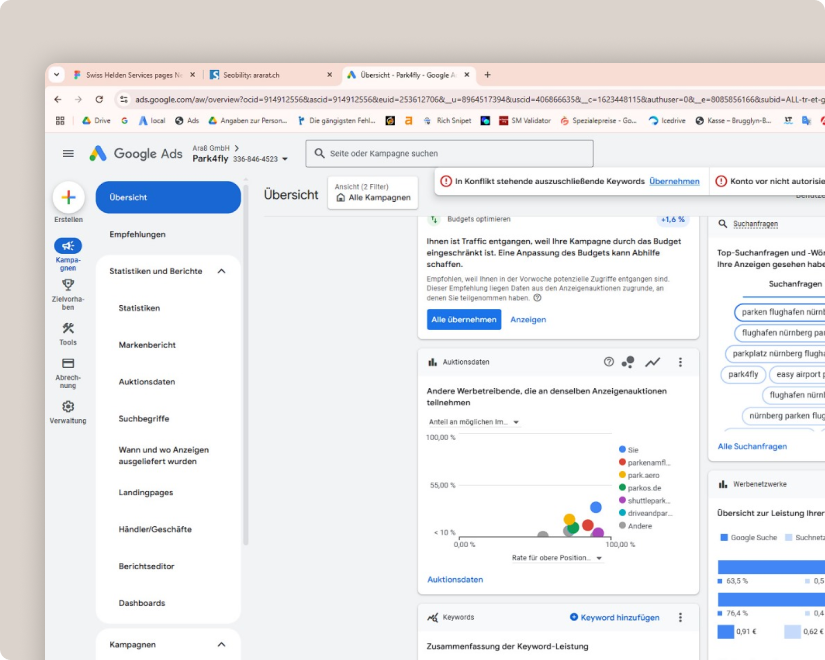This screenshot has width=825, height=660.
Task: Open Alle Kampagnen view filter
Action: click(373, 193)
